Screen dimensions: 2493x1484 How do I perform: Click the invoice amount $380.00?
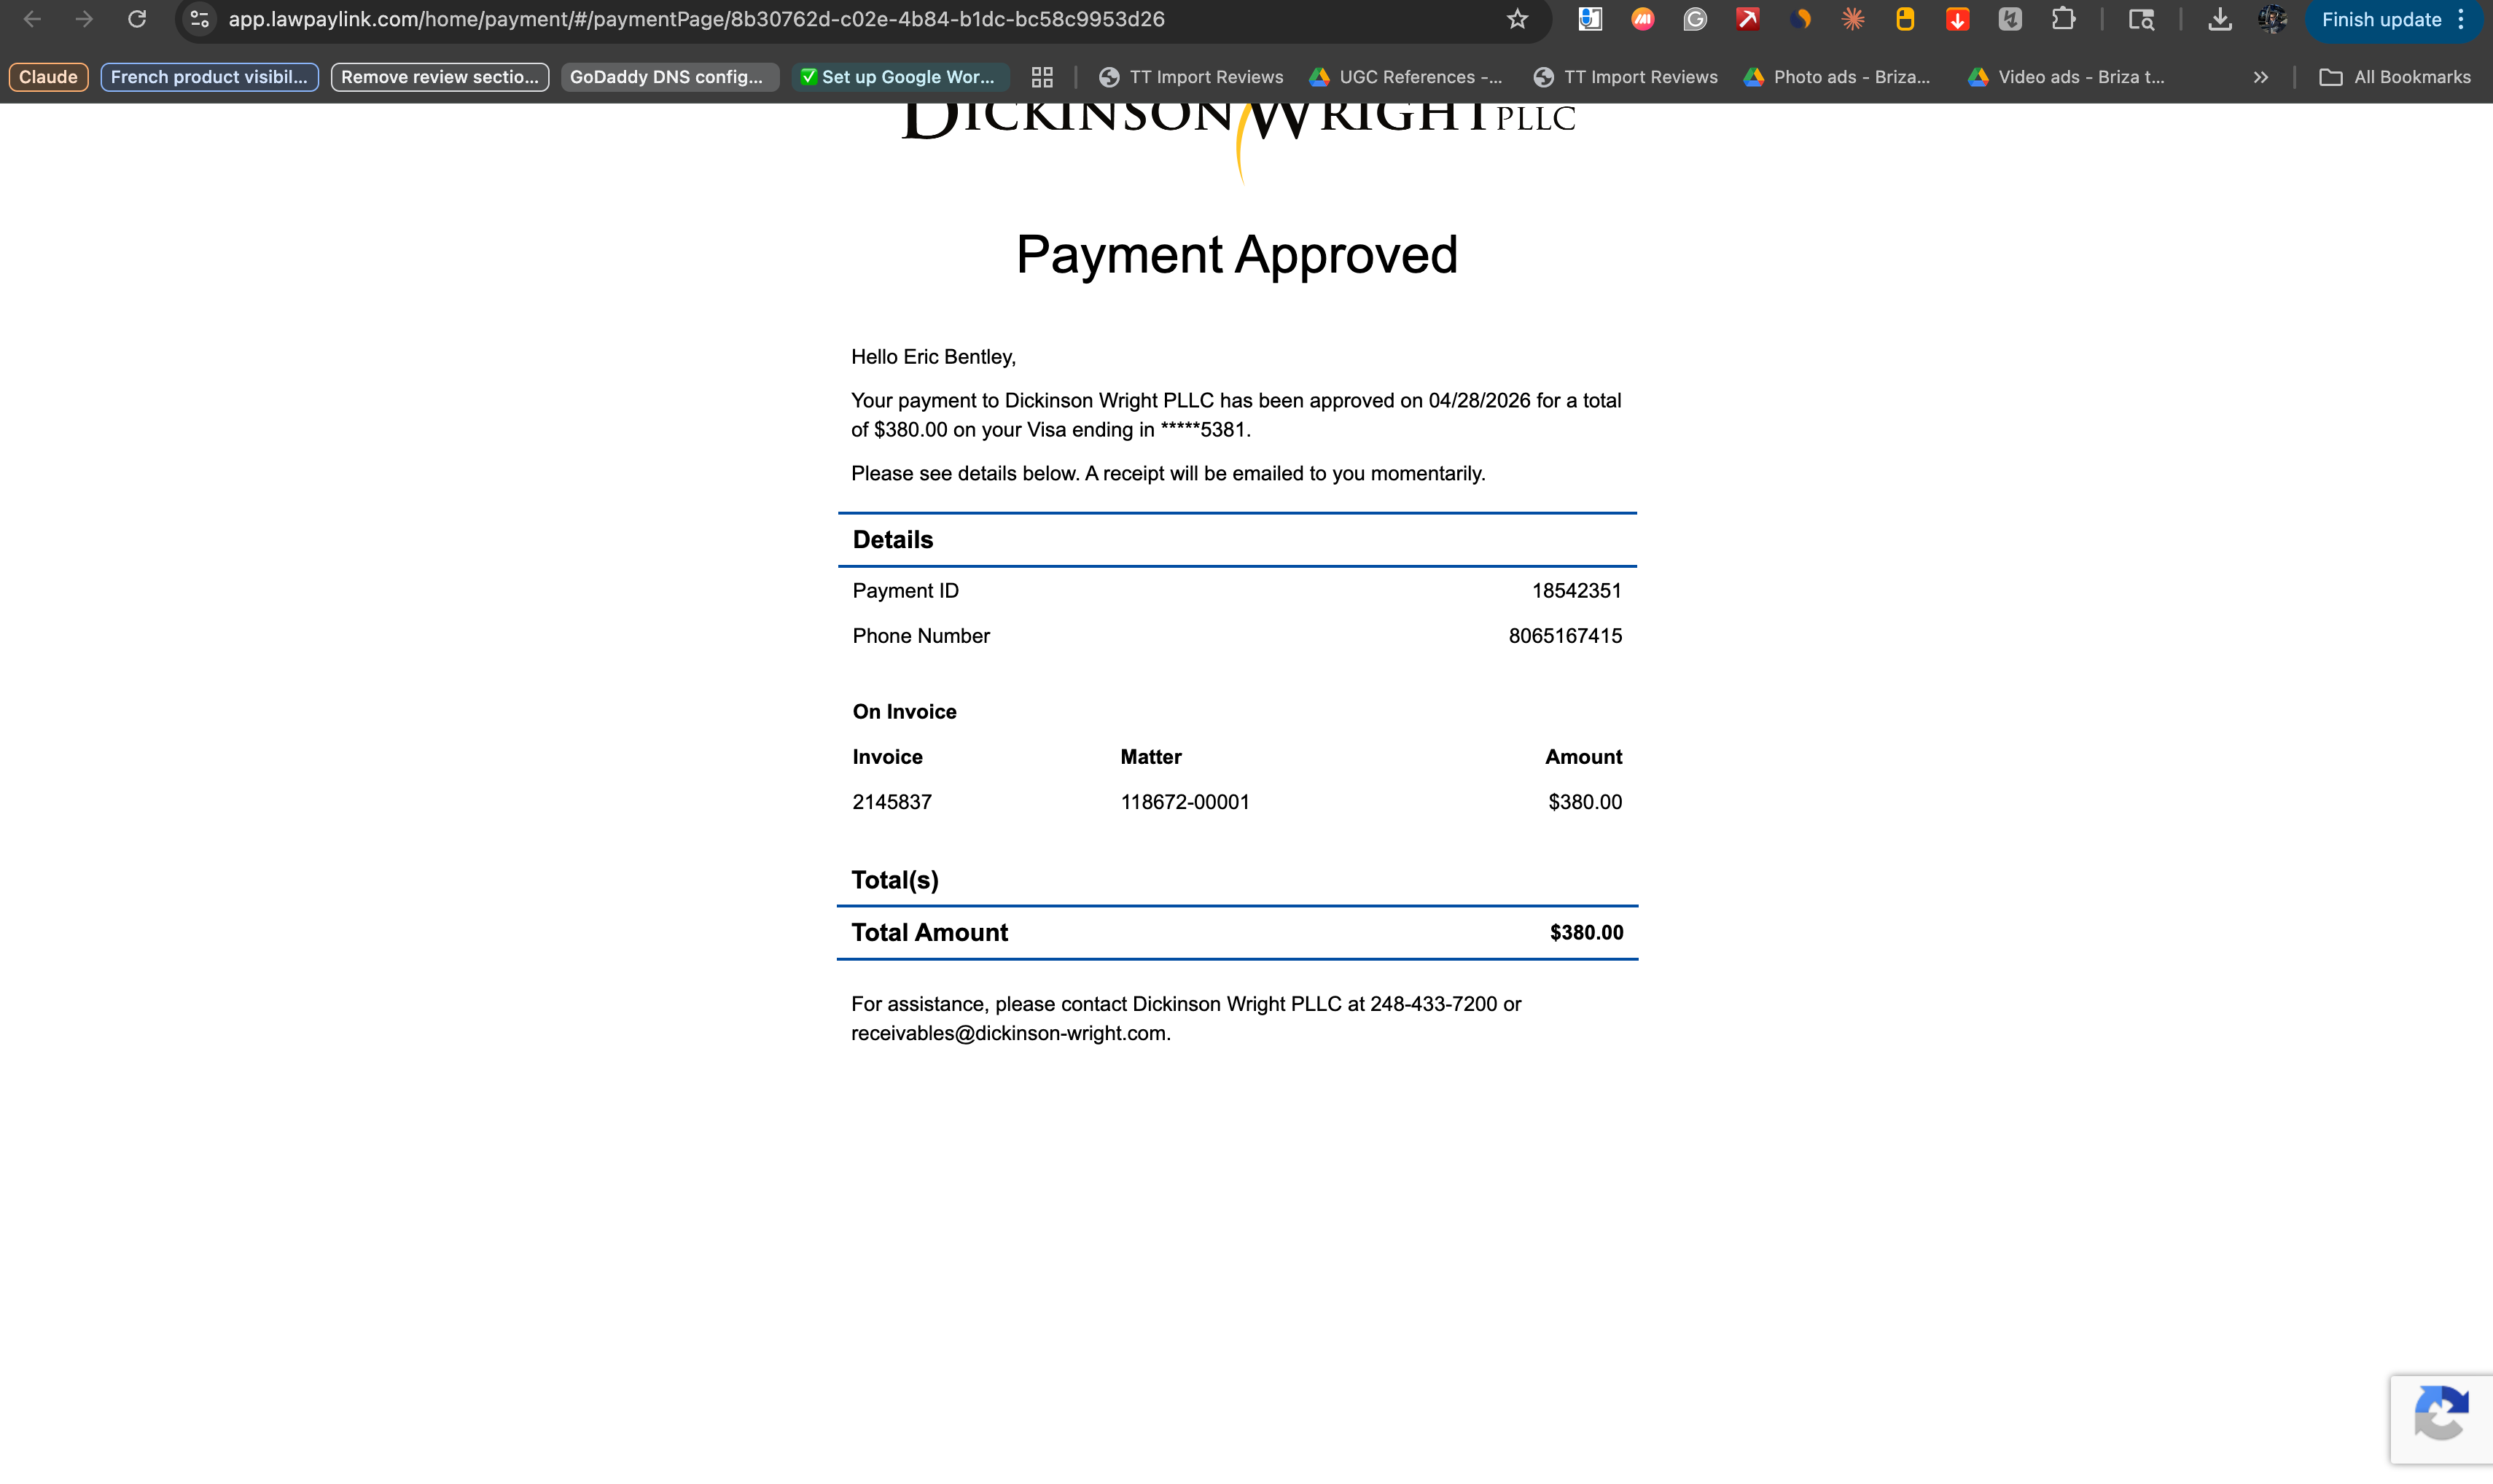pyautogui.click(x=1585, y=802)
